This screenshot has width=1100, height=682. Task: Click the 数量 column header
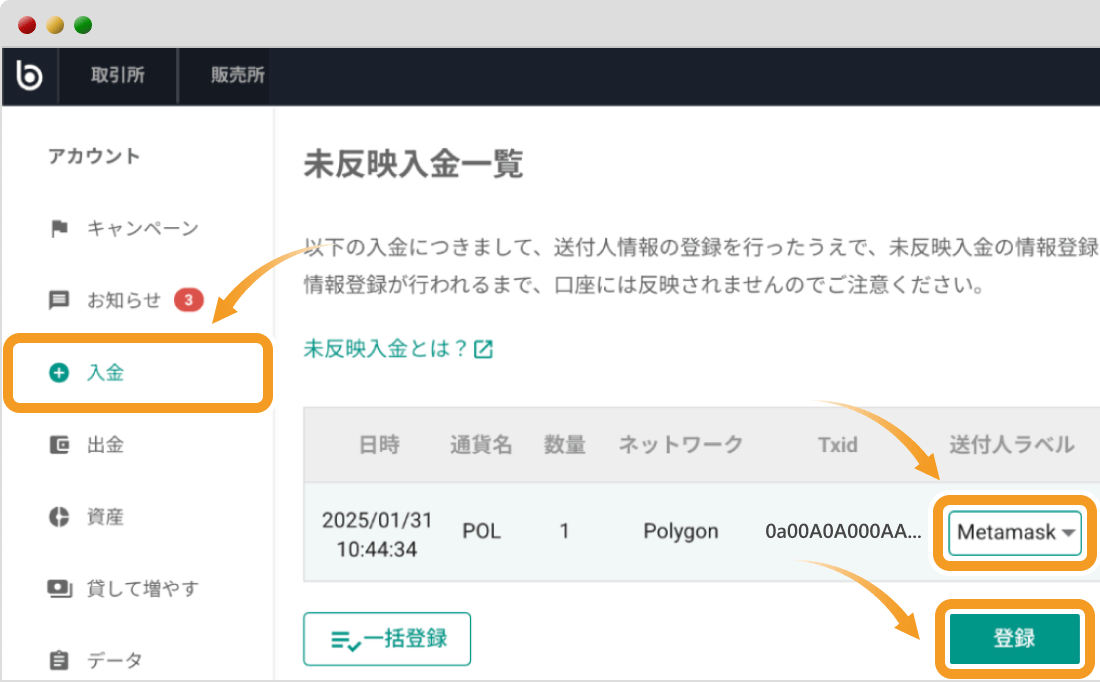[x=565, y=445]
